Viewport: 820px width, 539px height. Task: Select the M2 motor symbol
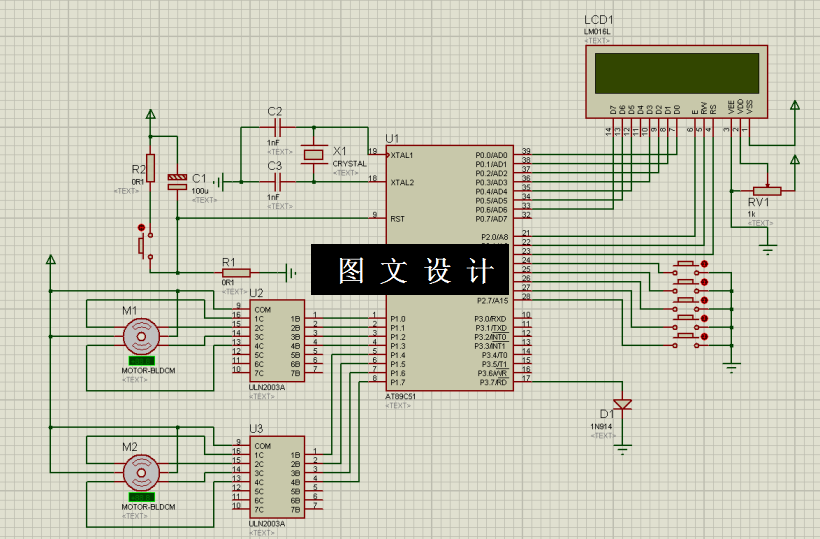[141, 473]
